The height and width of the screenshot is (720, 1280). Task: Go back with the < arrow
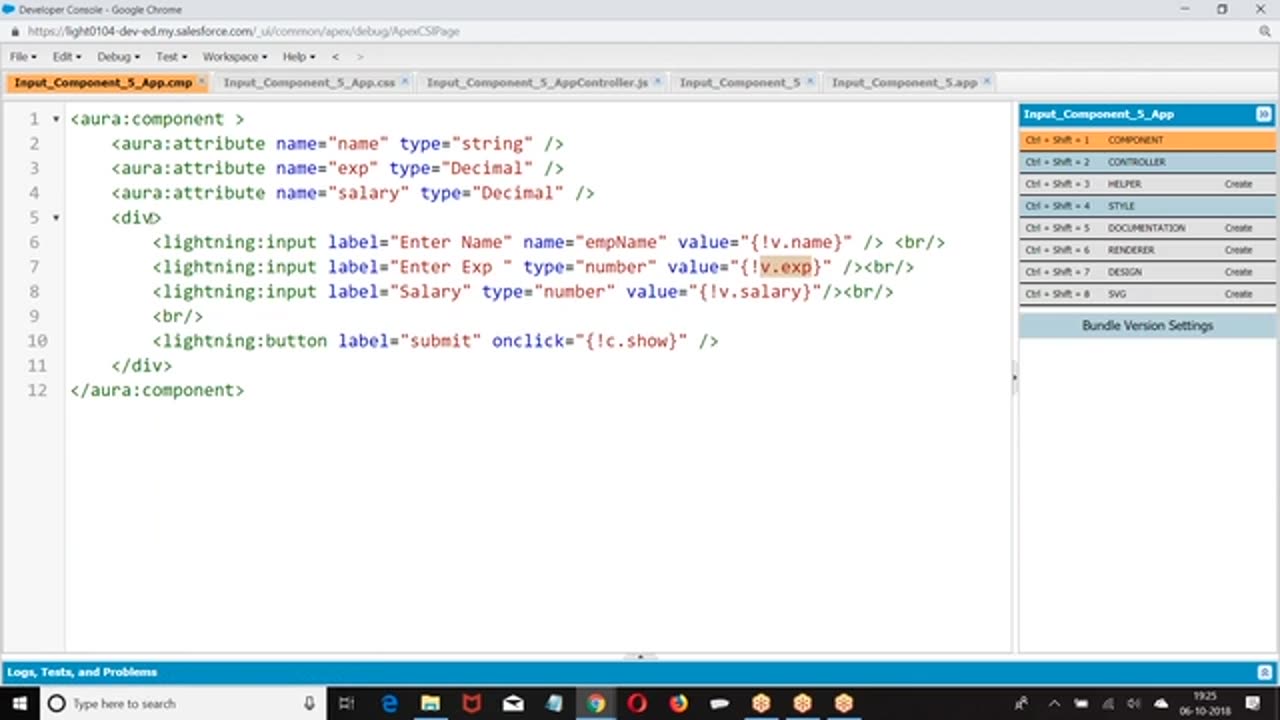[x=335, y=57]
